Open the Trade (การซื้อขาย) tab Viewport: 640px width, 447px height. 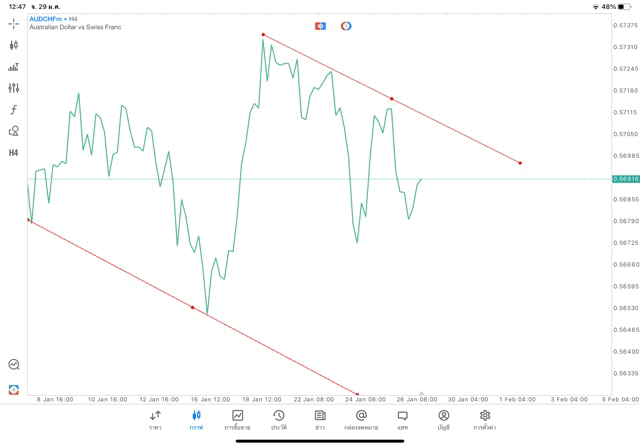pos(238,419)
